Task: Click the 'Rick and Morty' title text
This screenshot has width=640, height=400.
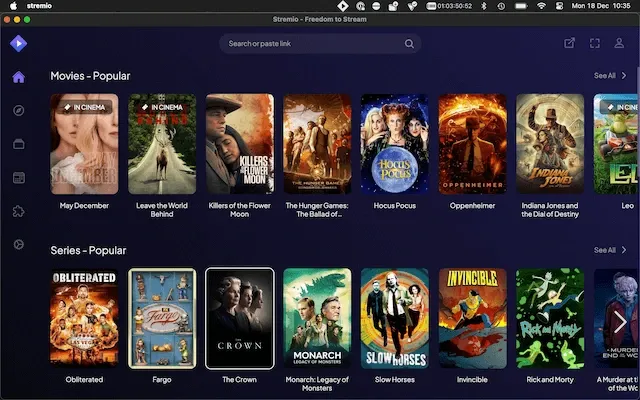Action: coord(550,380)
